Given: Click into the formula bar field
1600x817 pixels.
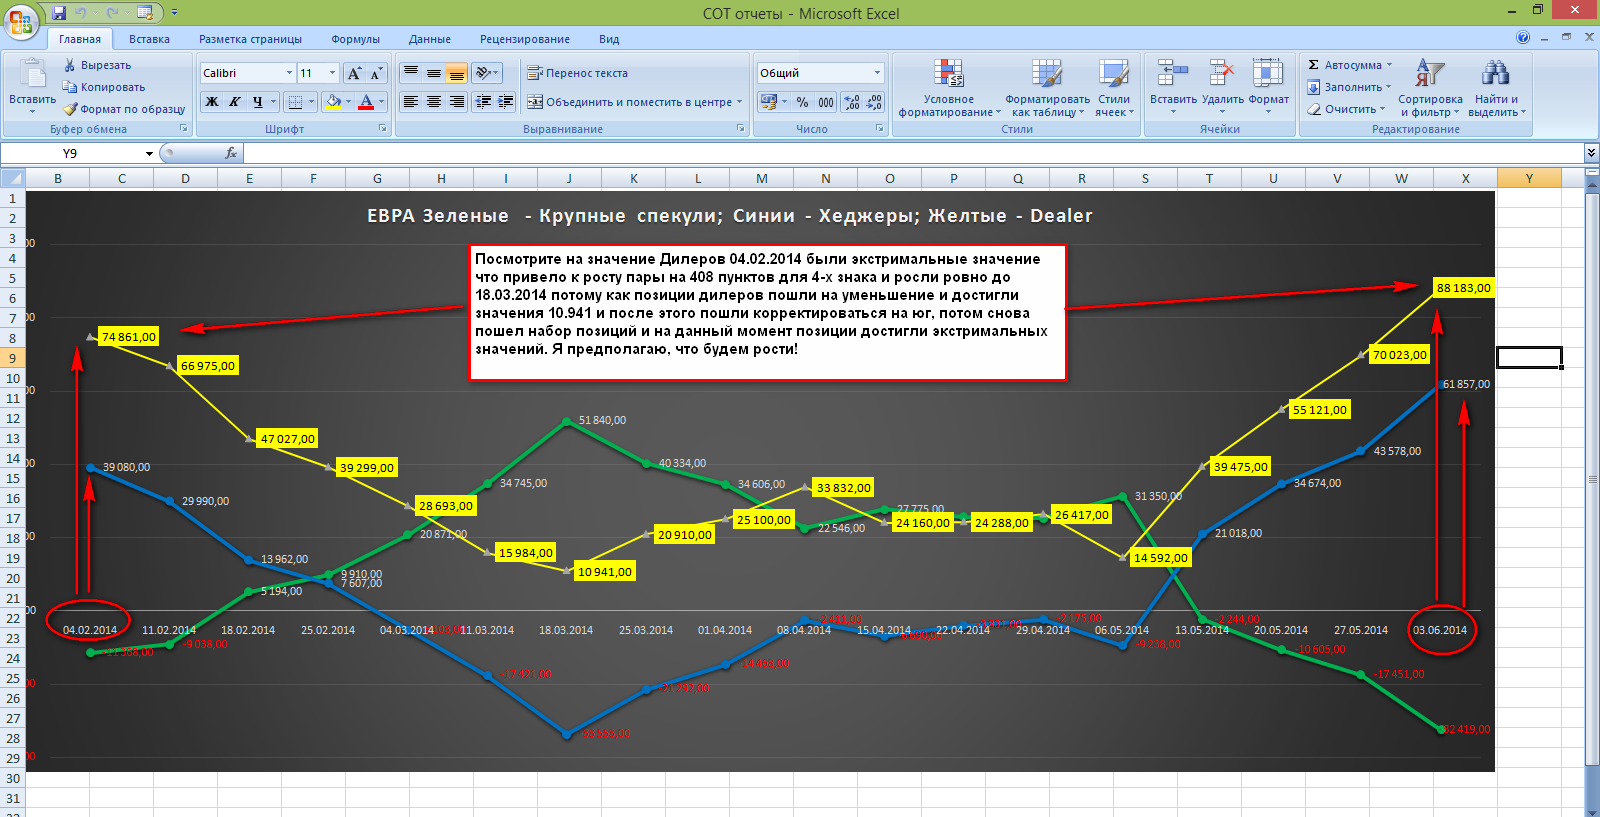Looking at the screenshot, I should 912,153.
